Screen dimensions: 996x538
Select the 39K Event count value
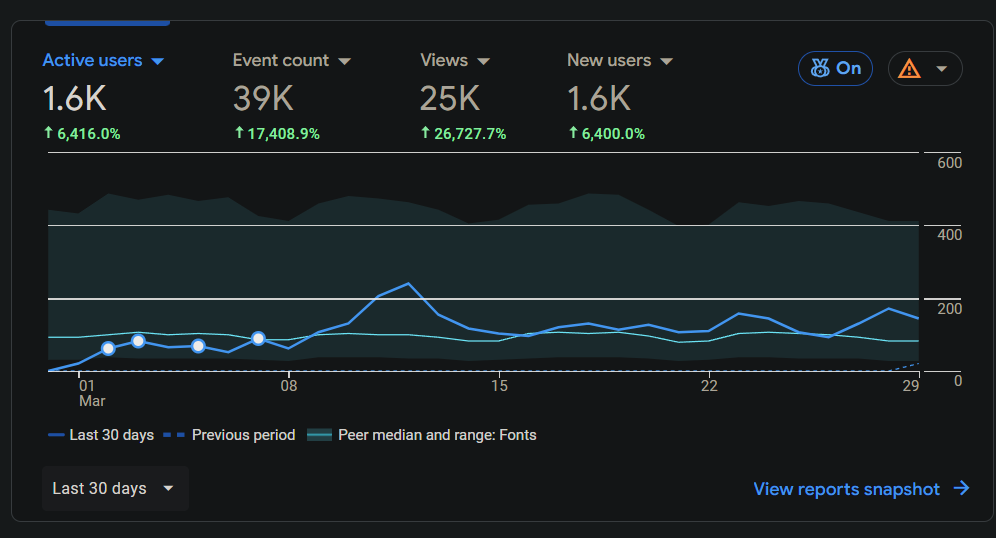tap(263, 99)
